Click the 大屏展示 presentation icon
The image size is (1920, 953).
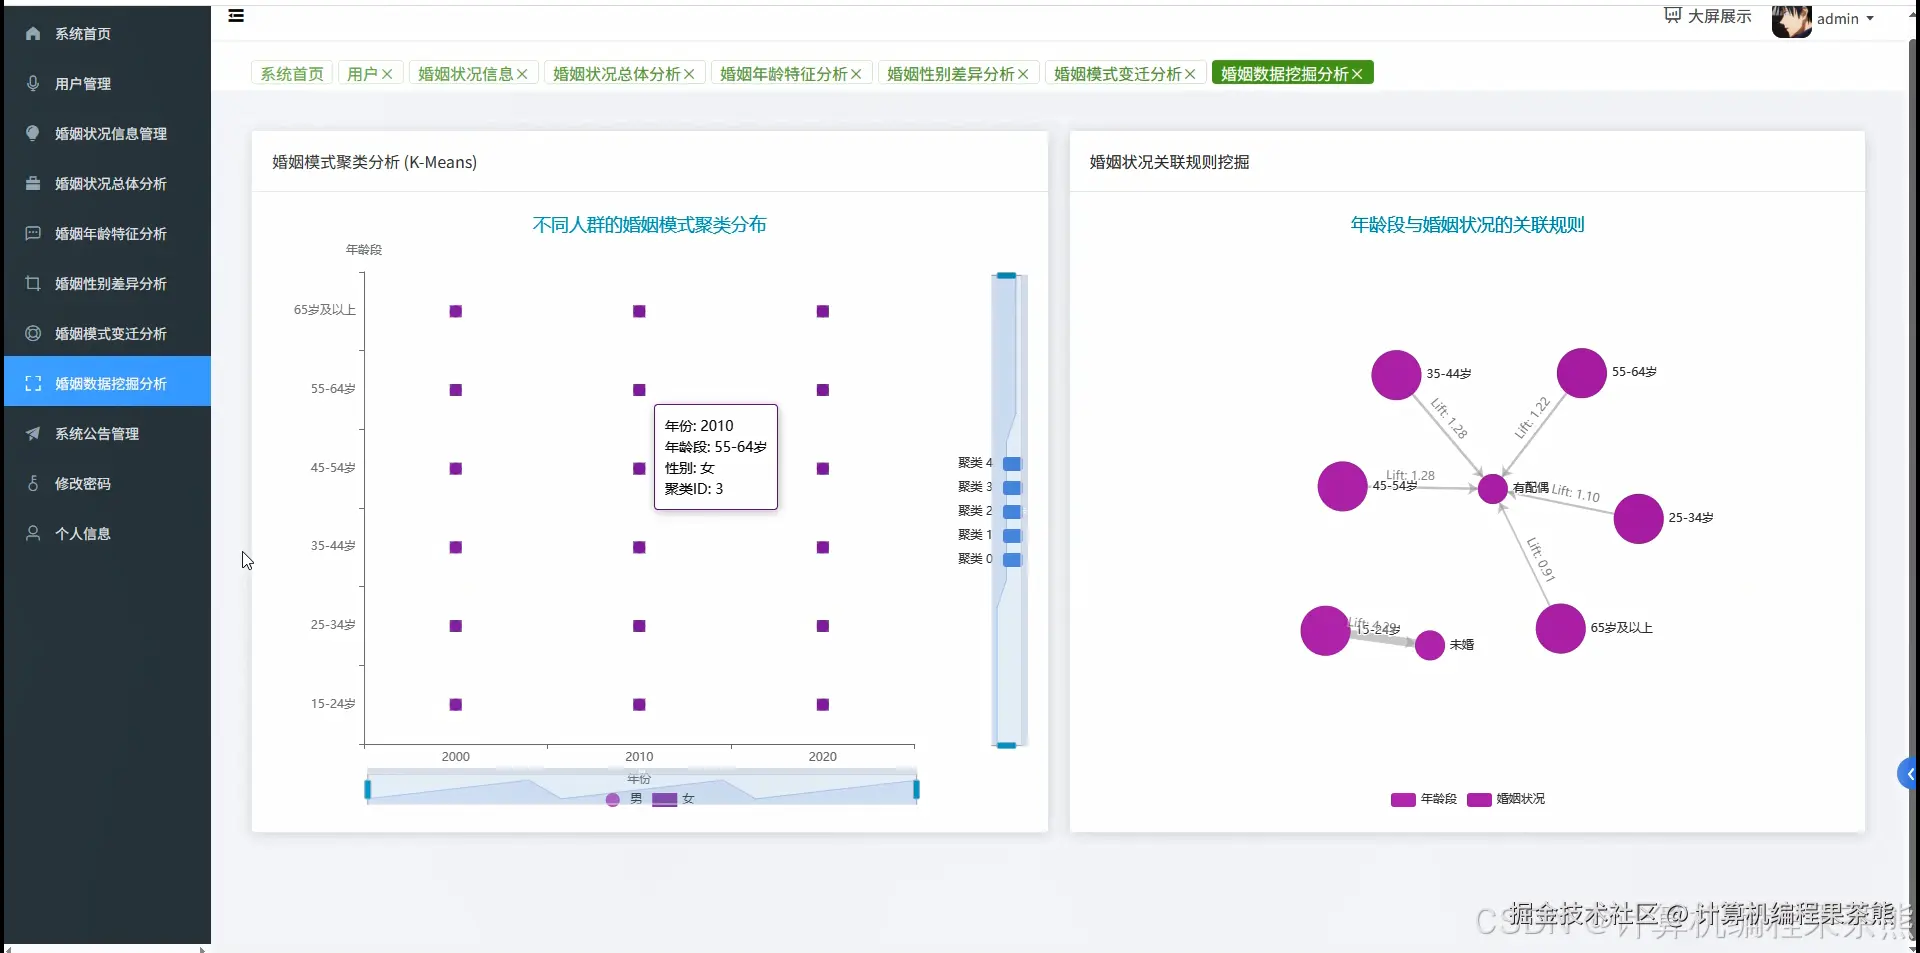pyautogui.click(x=1673, y=16)
